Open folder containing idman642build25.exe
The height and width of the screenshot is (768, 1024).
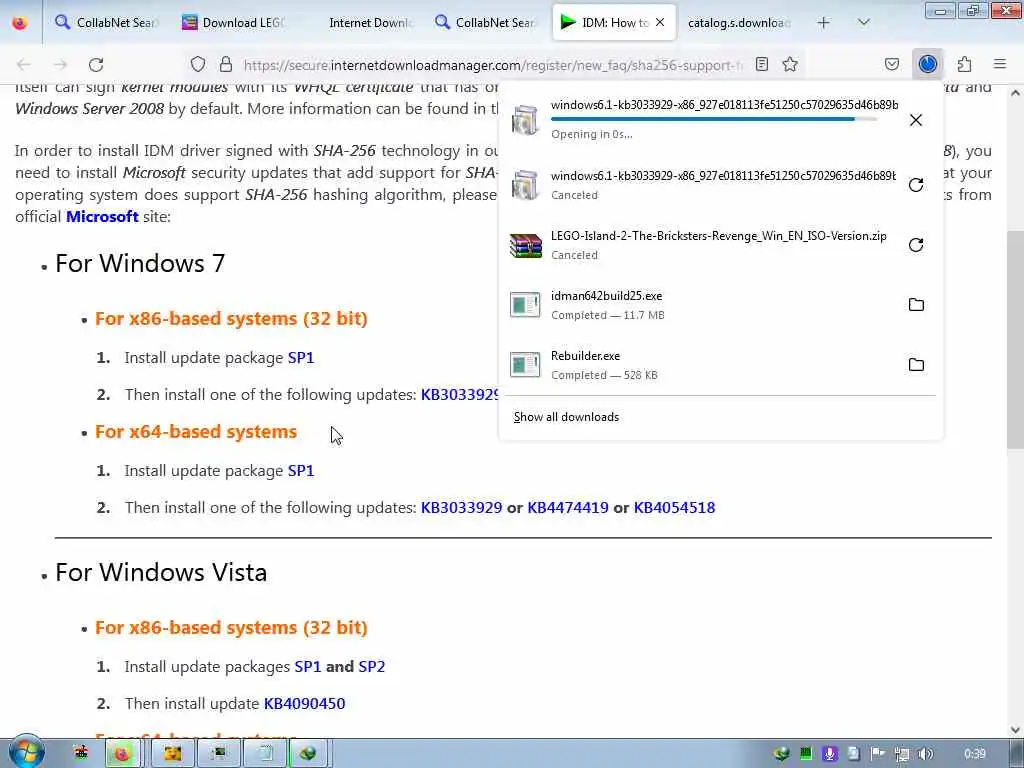pos(916,305)
